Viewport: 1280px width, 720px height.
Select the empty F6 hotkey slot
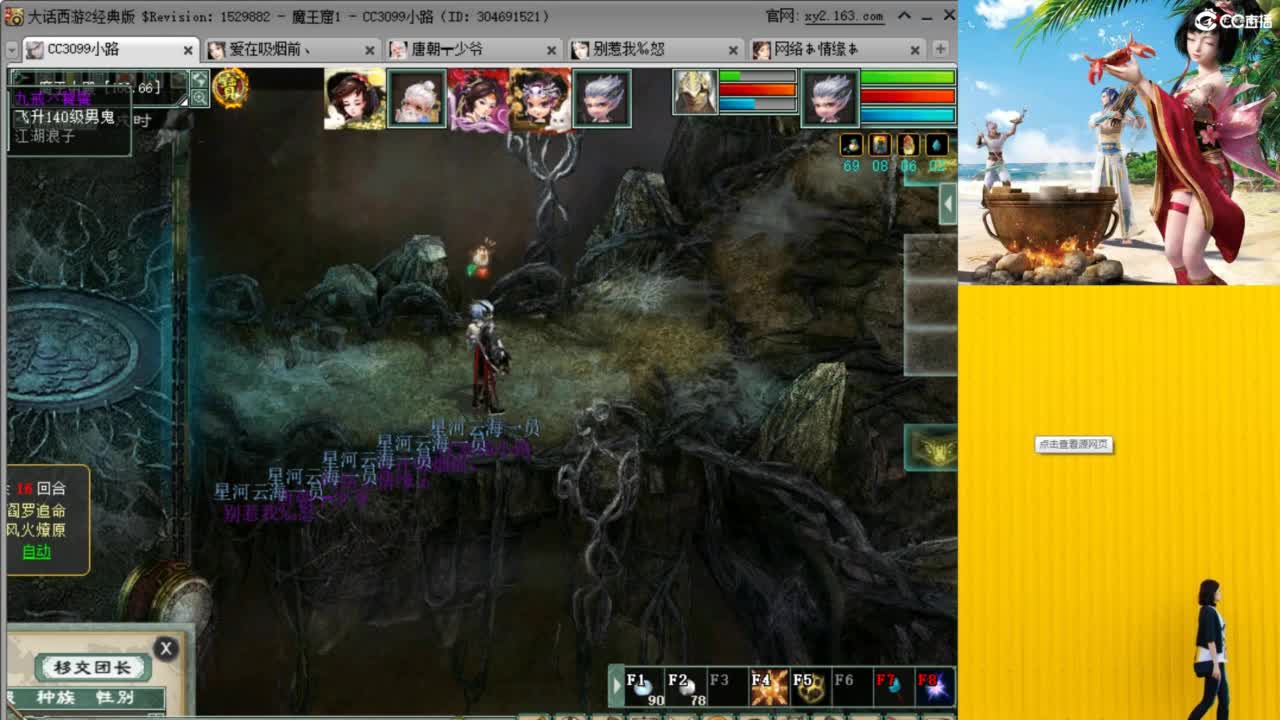coord(853,687)
